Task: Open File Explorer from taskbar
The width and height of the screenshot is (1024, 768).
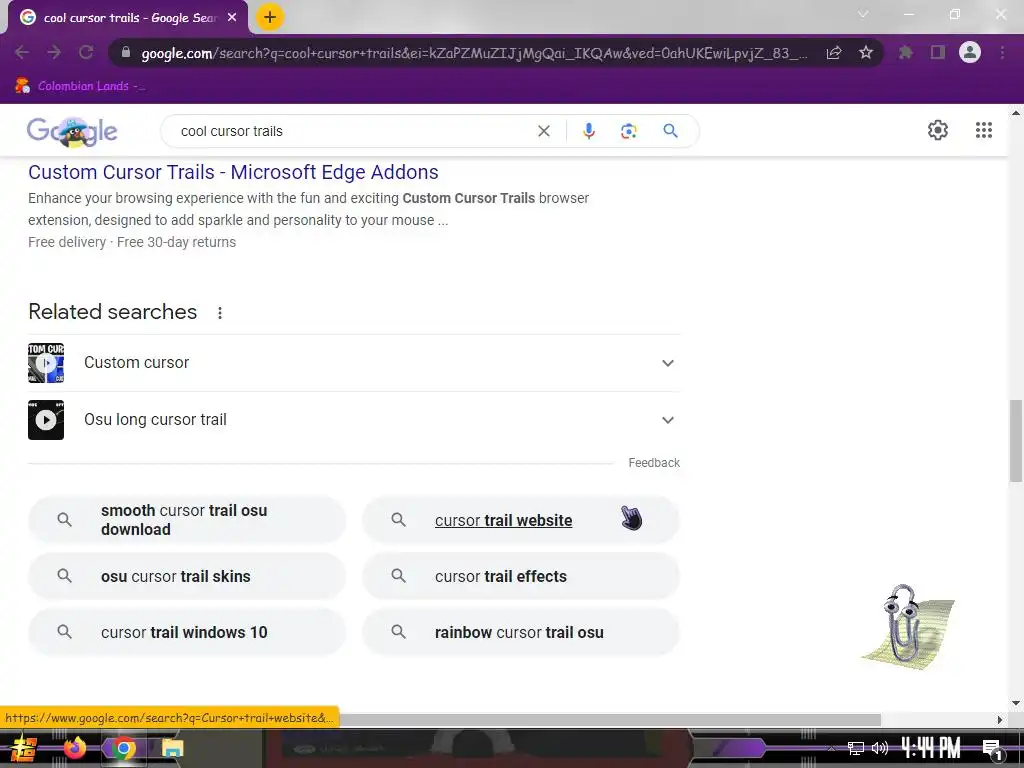Action: point(172,748)
